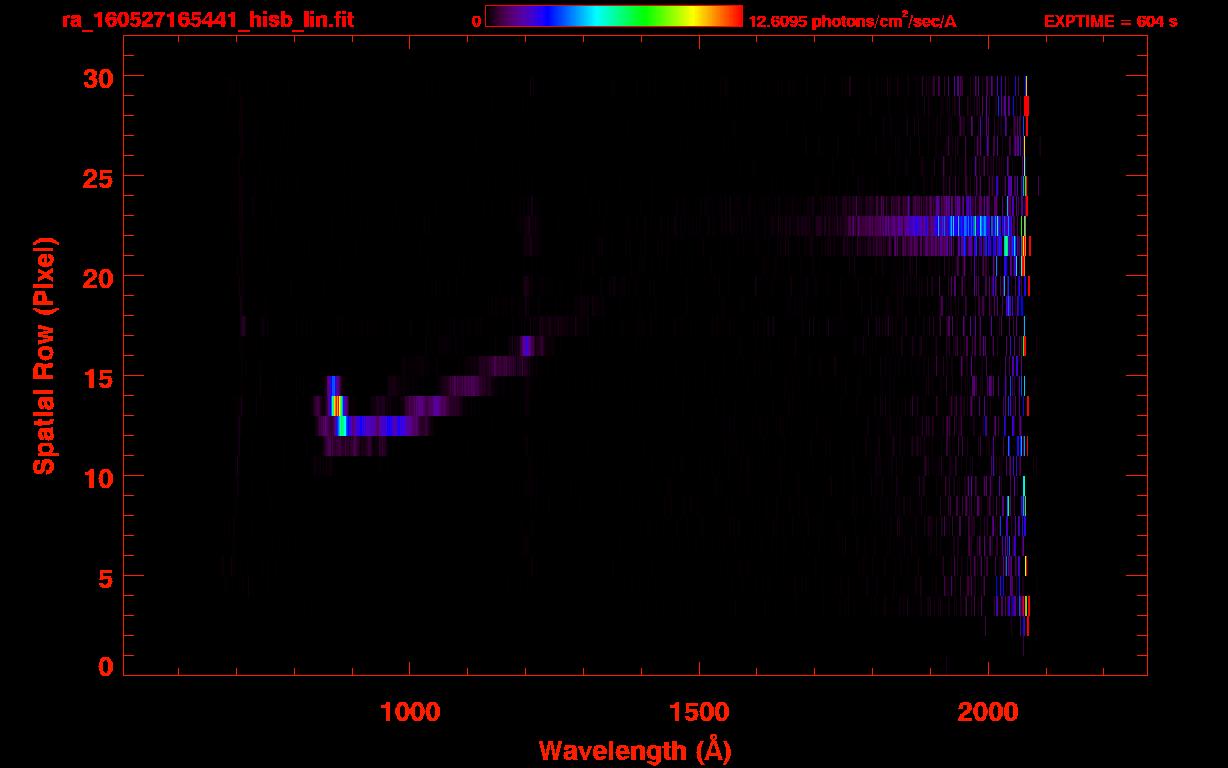Screen dimensions: 1228x768
Task: Click the colorbar minimum value 0
Action: 477,21
